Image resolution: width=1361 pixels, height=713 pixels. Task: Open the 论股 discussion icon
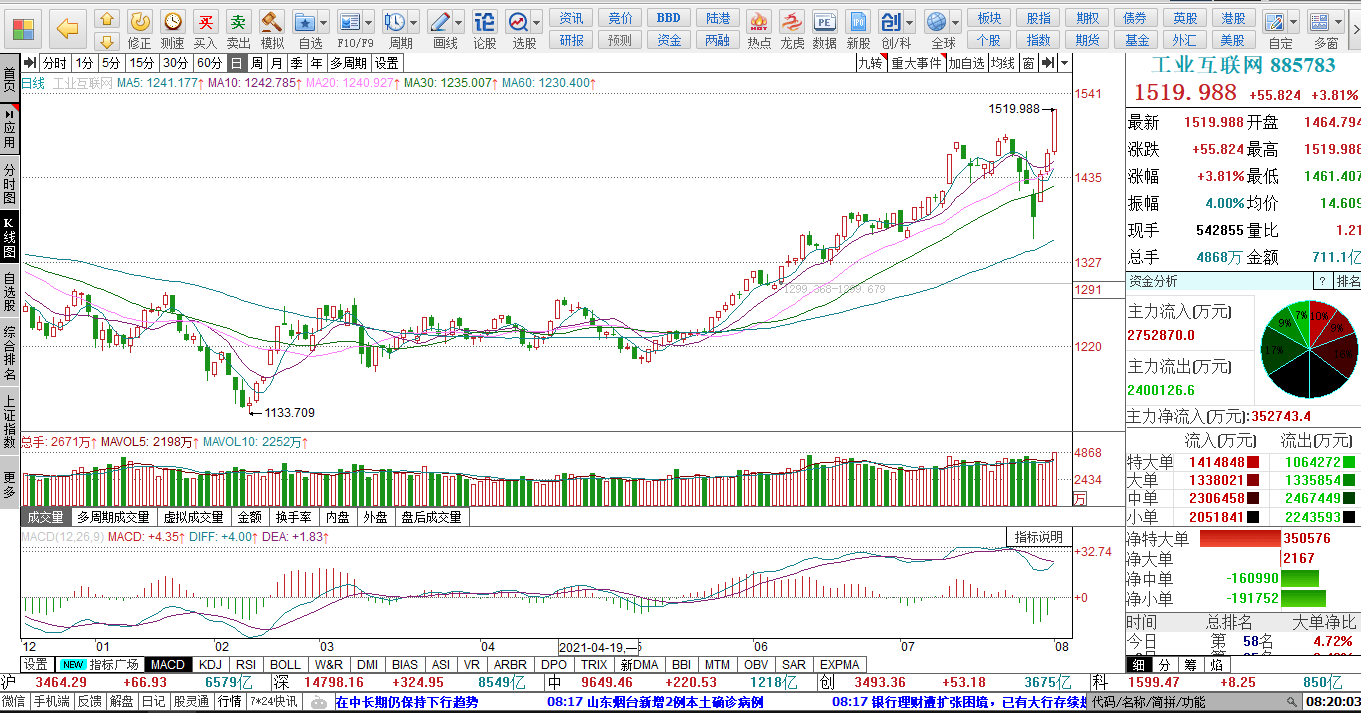485,27
